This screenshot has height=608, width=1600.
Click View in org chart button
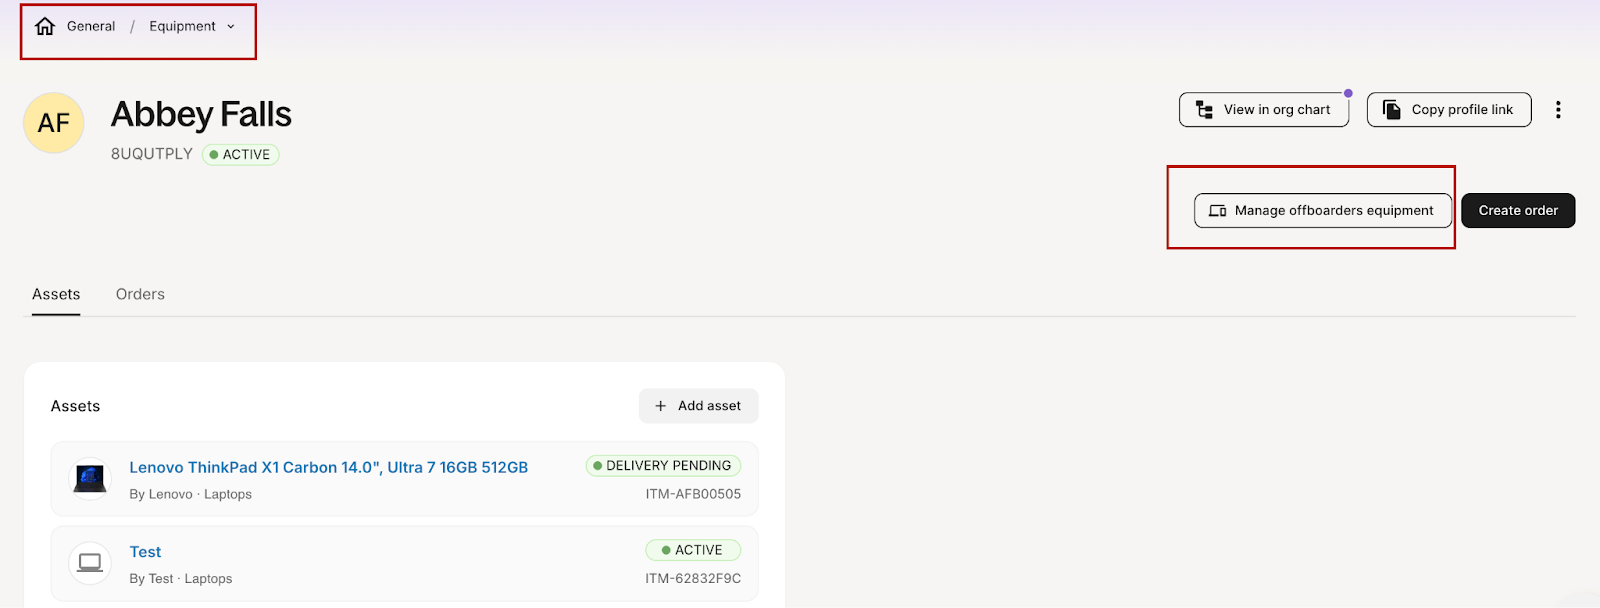(x=1264, y=110)
